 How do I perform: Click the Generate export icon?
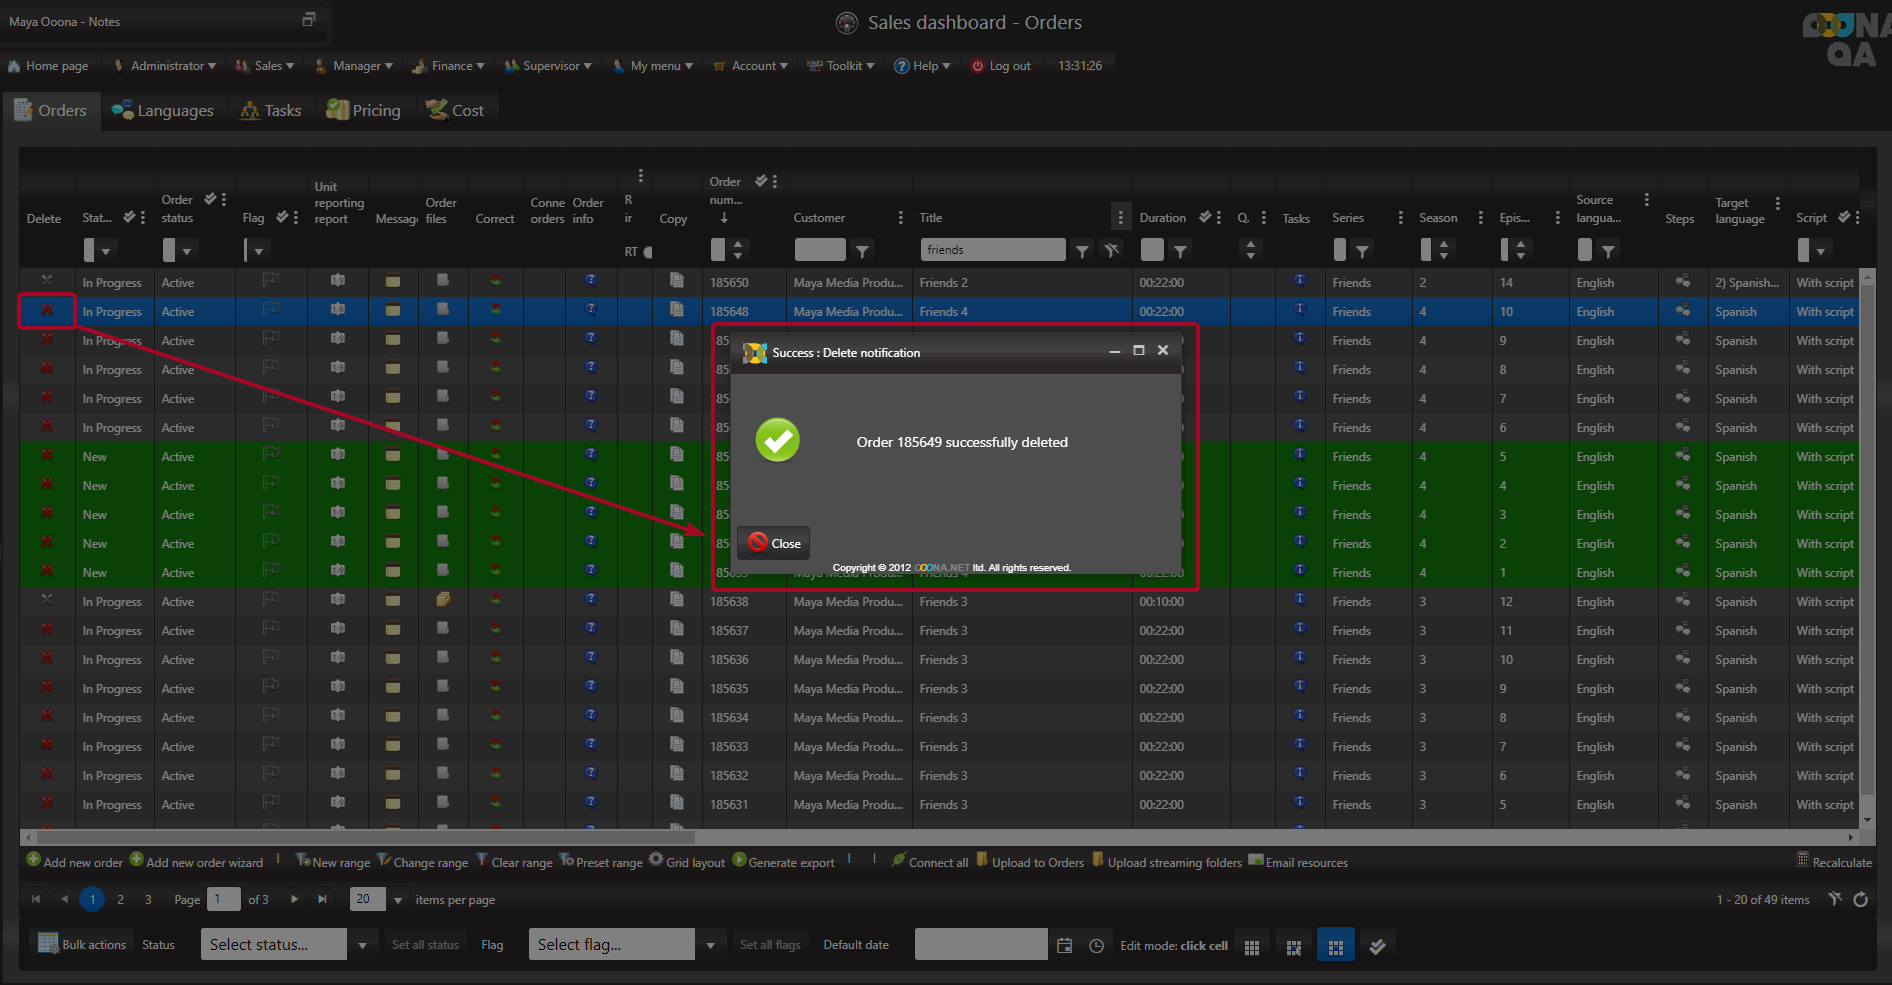click(x=740, y=860)
